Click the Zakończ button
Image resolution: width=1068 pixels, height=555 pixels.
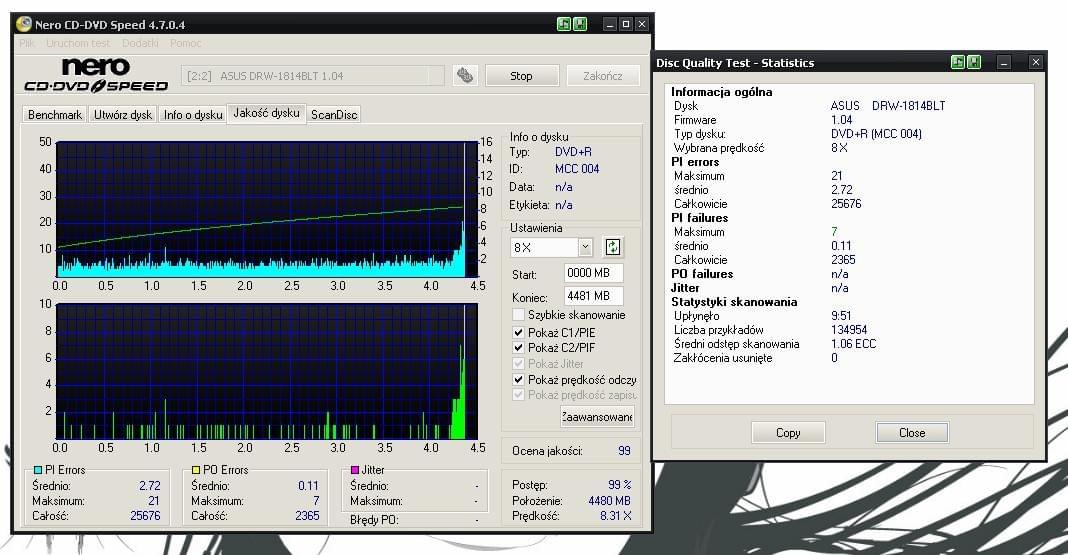pyautogui.click(x=603, y=76)
